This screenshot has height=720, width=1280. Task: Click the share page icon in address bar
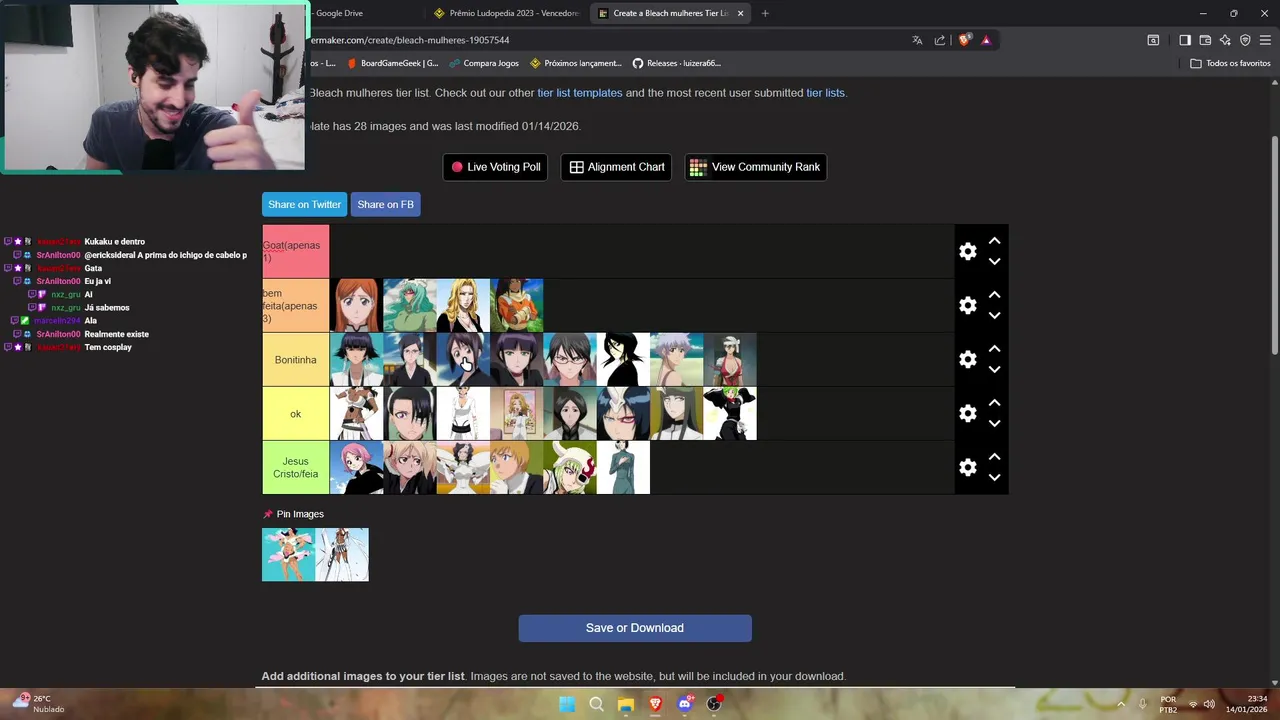(940, 40)
